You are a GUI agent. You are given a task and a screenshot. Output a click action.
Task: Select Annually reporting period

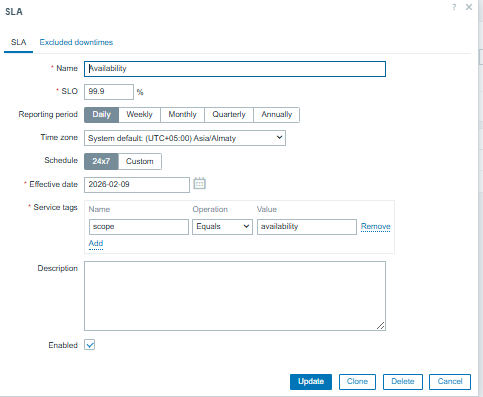(276, 115)
